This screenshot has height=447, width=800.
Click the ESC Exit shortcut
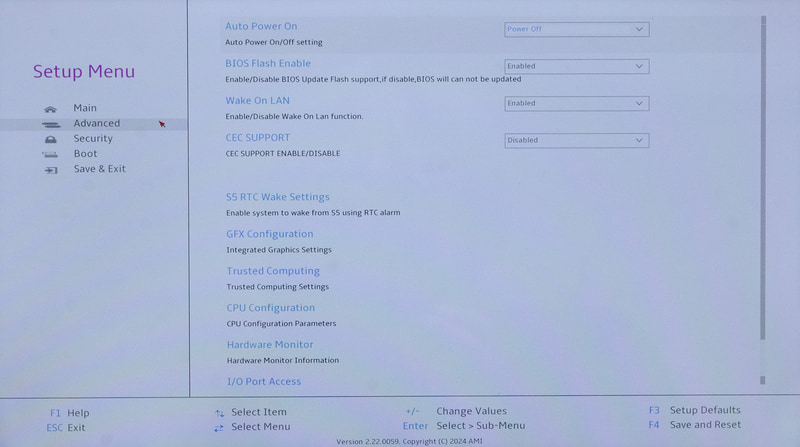(x=66, y=428)
